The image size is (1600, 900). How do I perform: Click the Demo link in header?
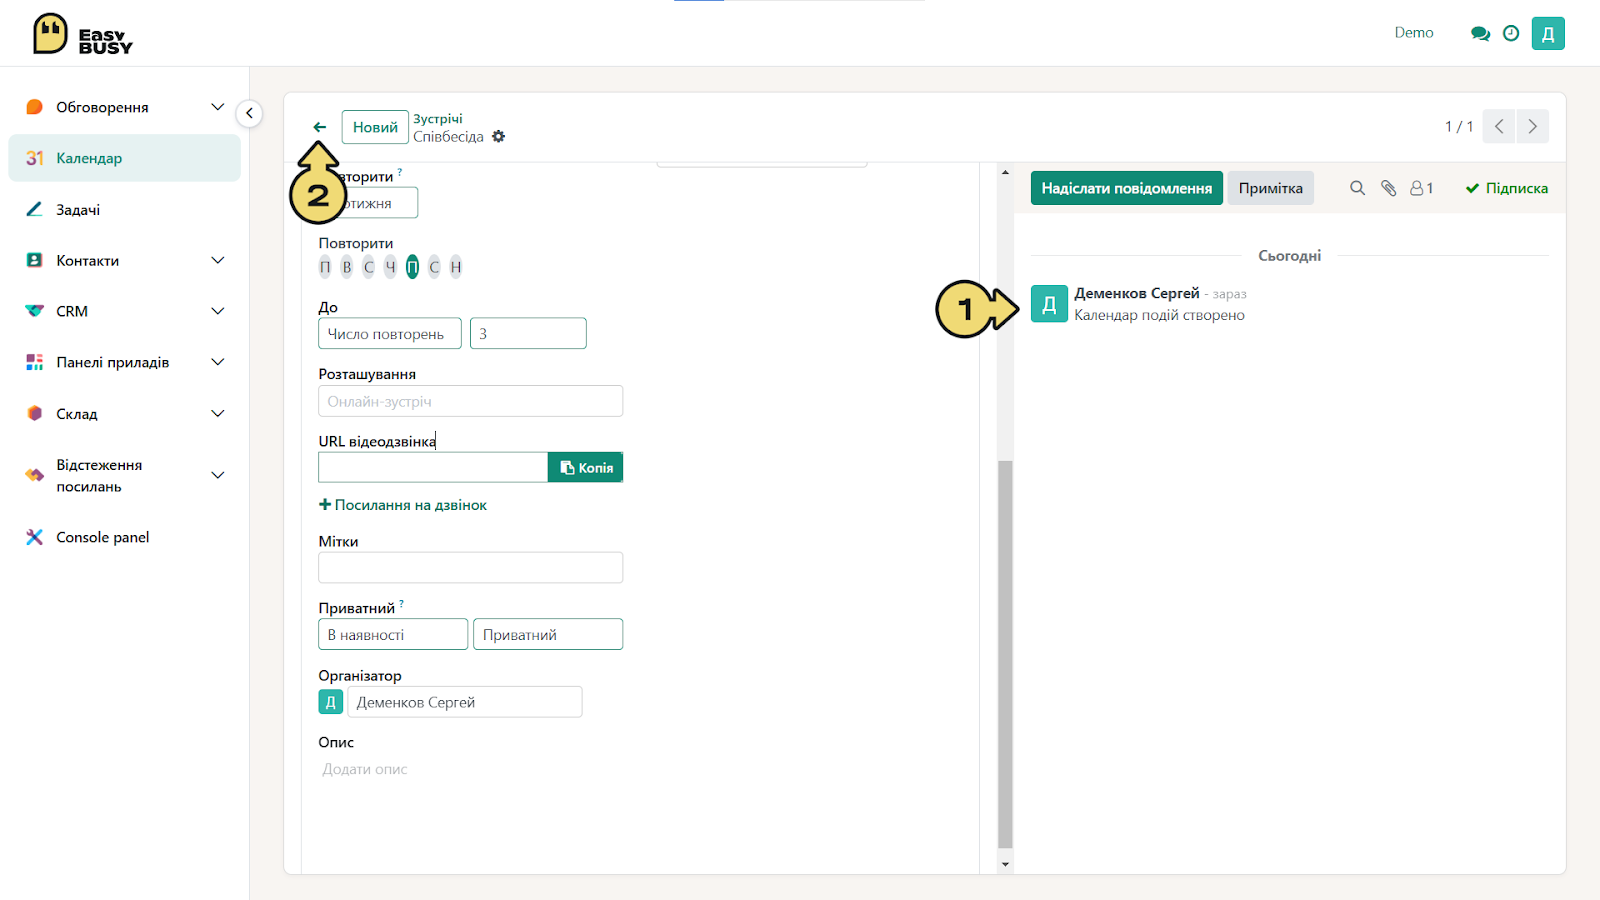1414,33
